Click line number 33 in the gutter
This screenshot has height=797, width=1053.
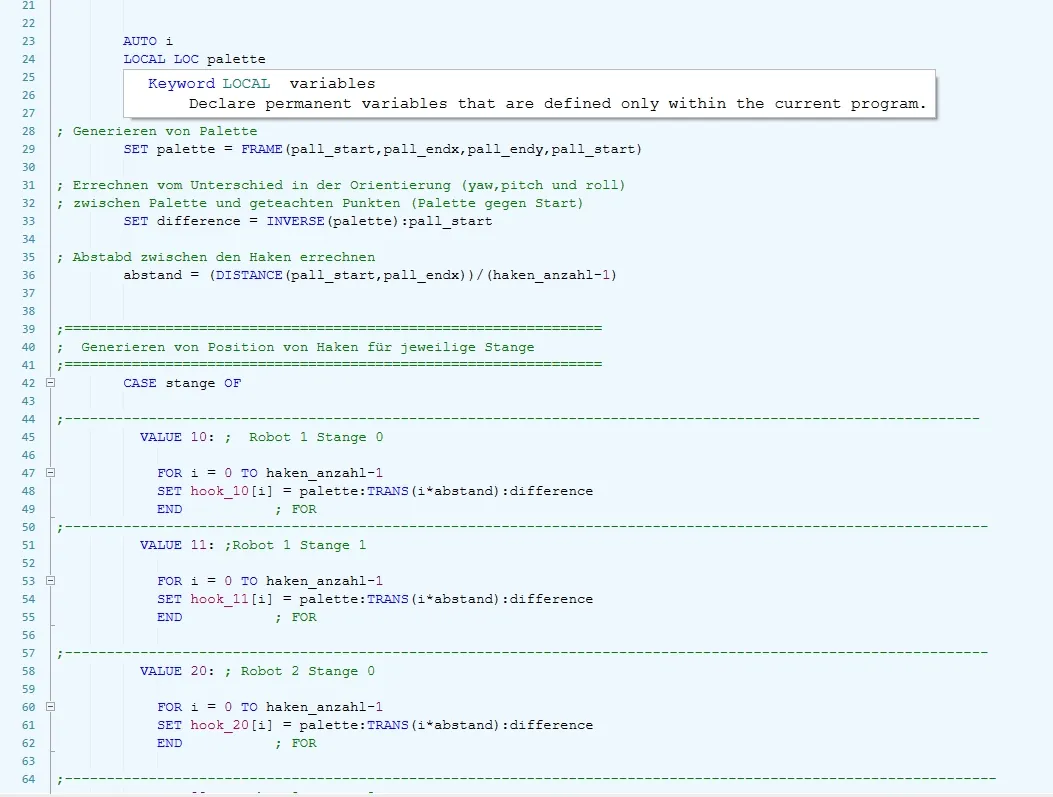click(x=28, y=221)
